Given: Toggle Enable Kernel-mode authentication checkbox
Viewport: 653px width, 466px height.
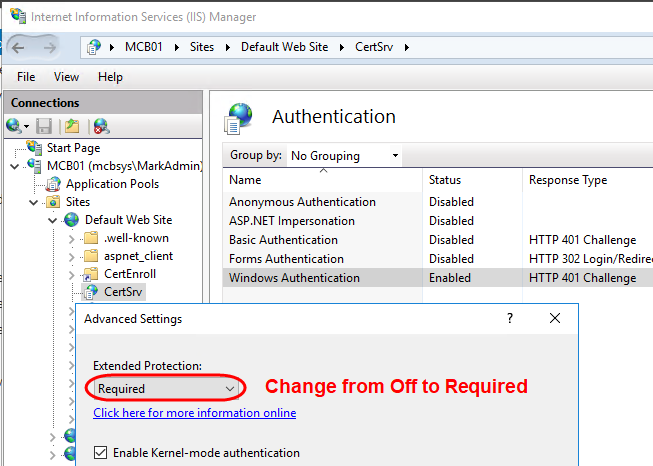Looking at the screenshot, I should pos(100,452).
